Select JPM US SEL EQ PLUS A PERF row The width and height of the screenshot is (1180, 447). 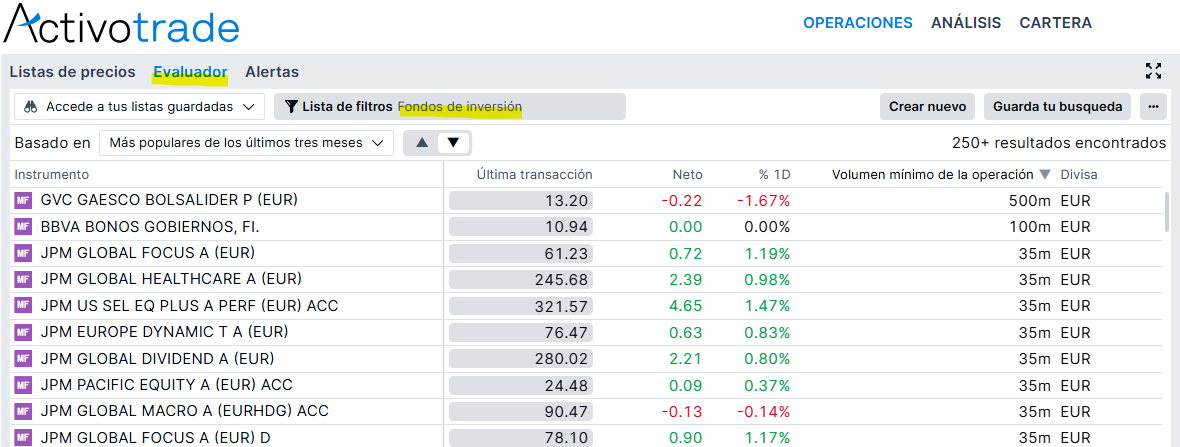587,306
